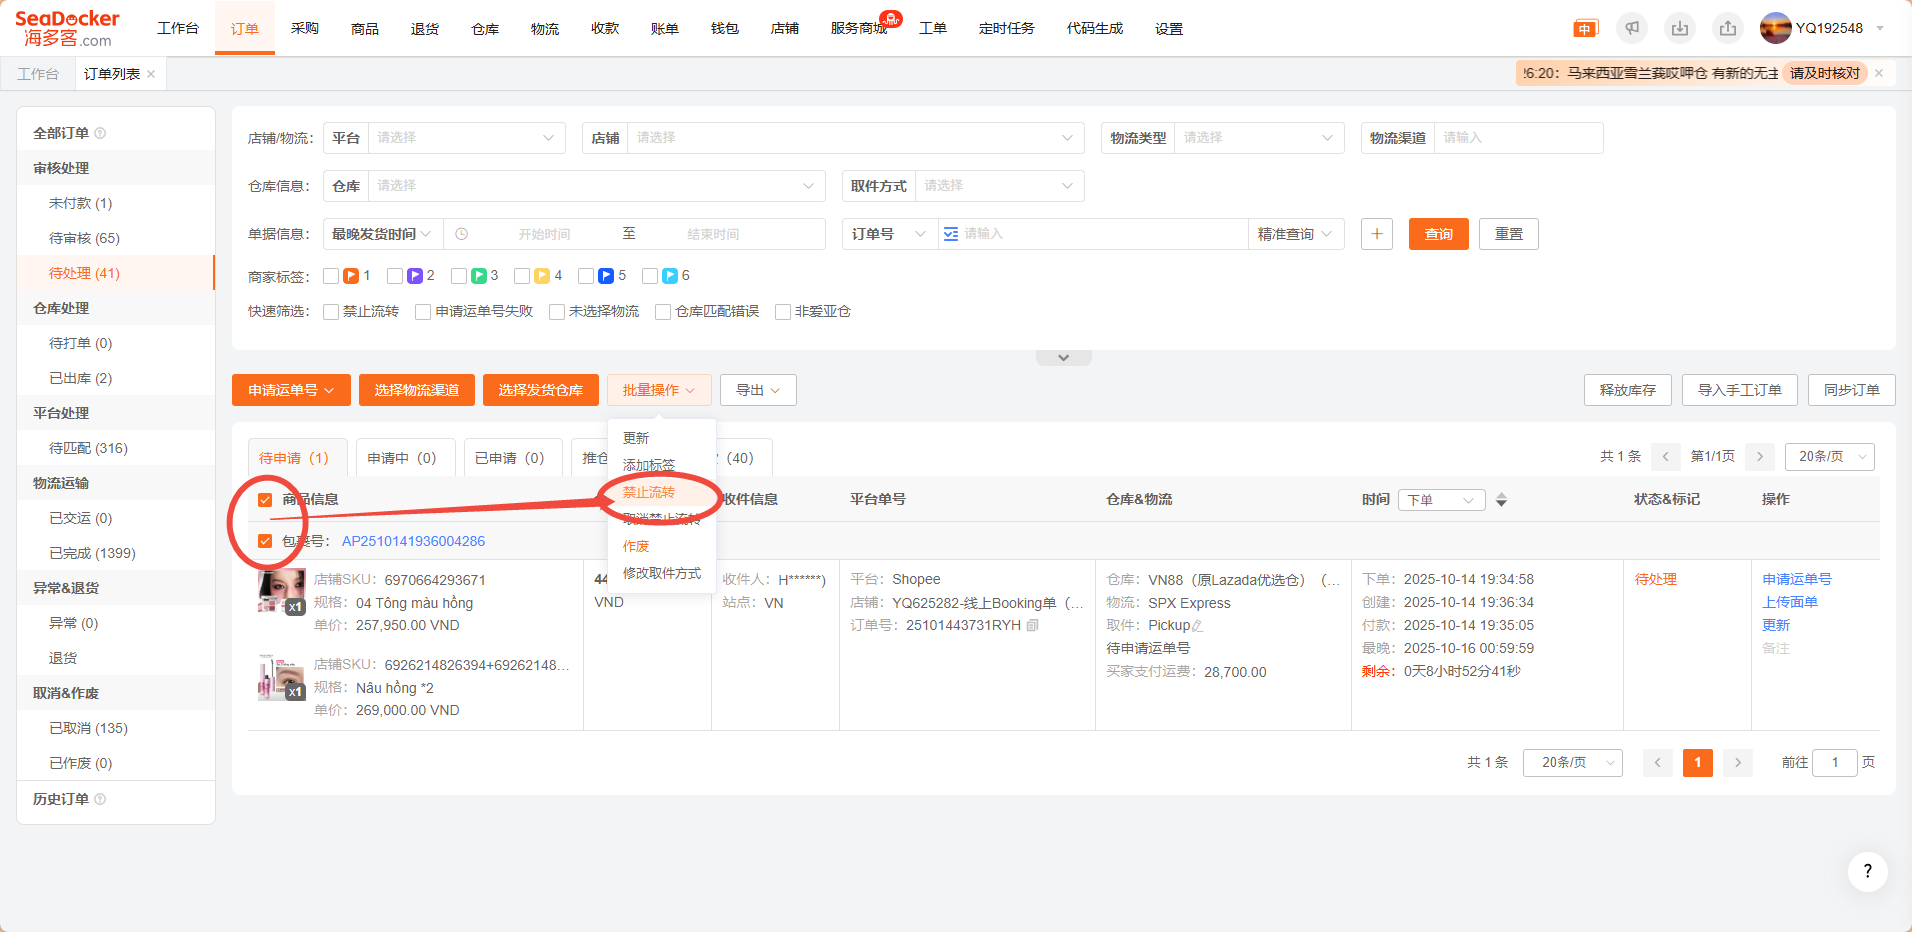This screenshot has height=932, width=1912.
Task: Click the edit pencil next to Pickup
Action: click(x=1198, y=626)
